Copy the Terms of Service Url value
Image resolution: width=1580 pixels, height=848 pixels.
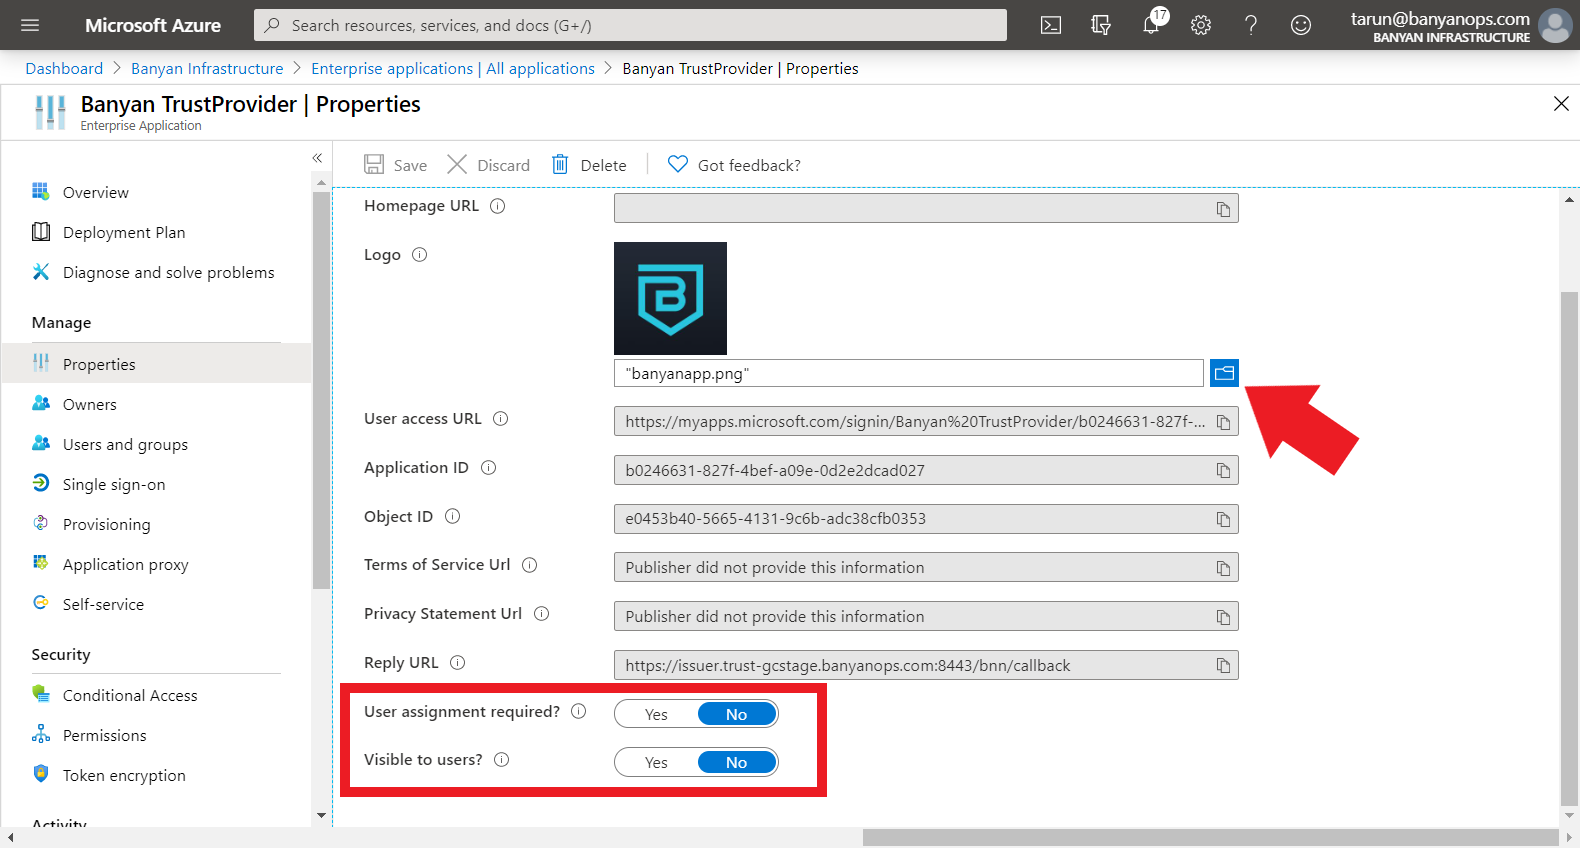[1223, 568]
